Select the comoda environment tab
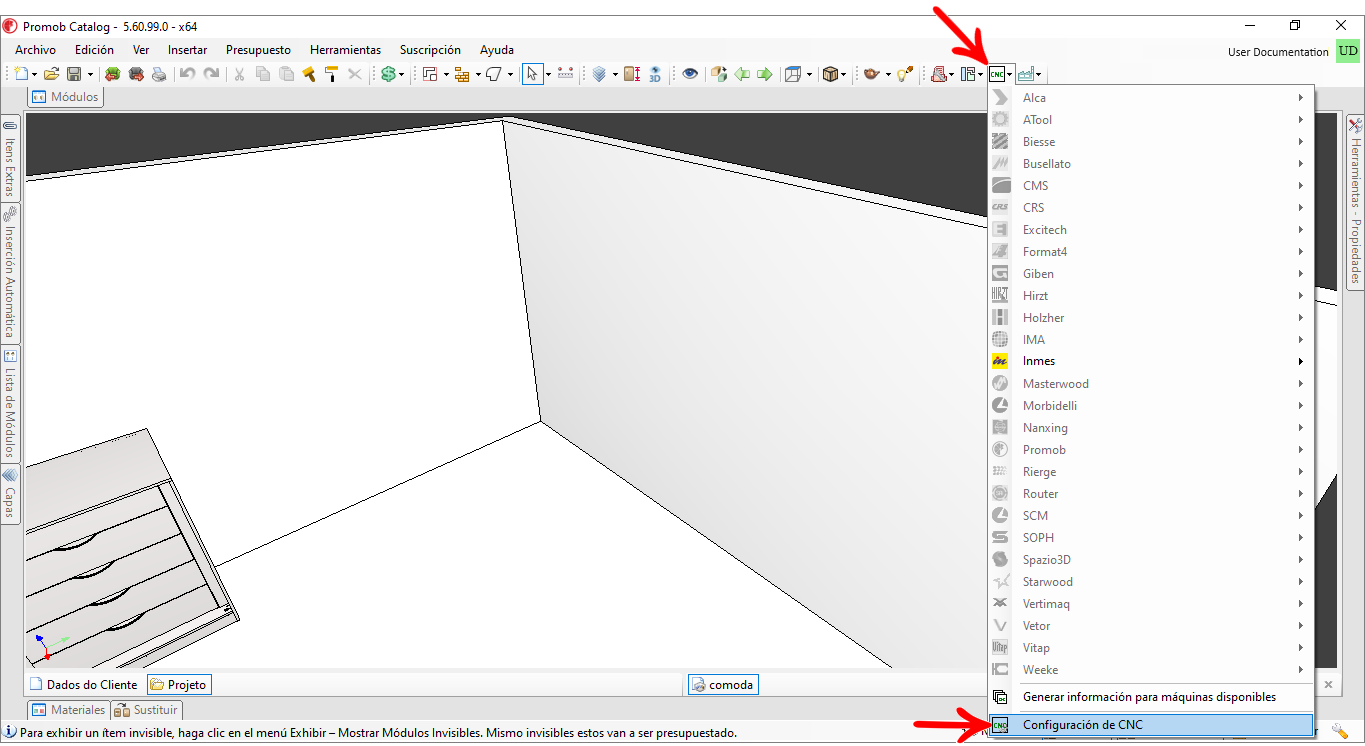Screen dimensions: 1365x746 [722, 685]
